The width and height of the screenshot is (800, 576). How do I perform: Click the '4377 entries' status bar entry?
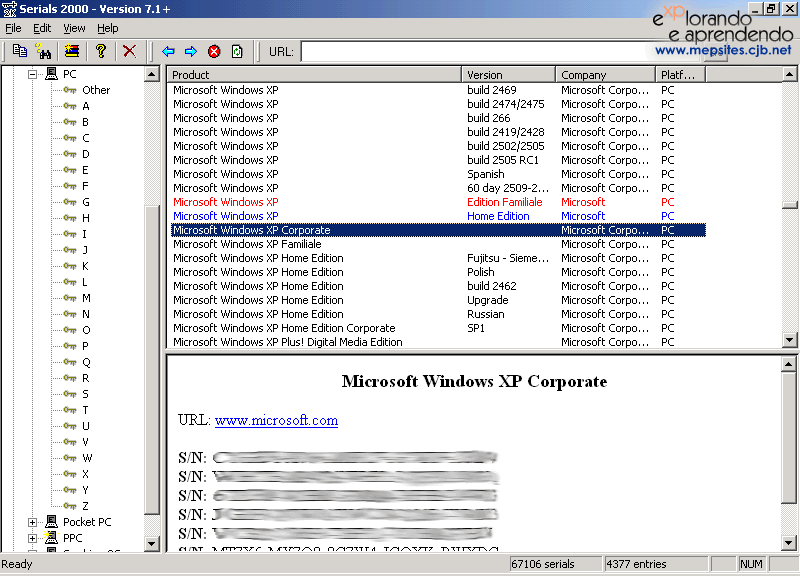point(656,564)
